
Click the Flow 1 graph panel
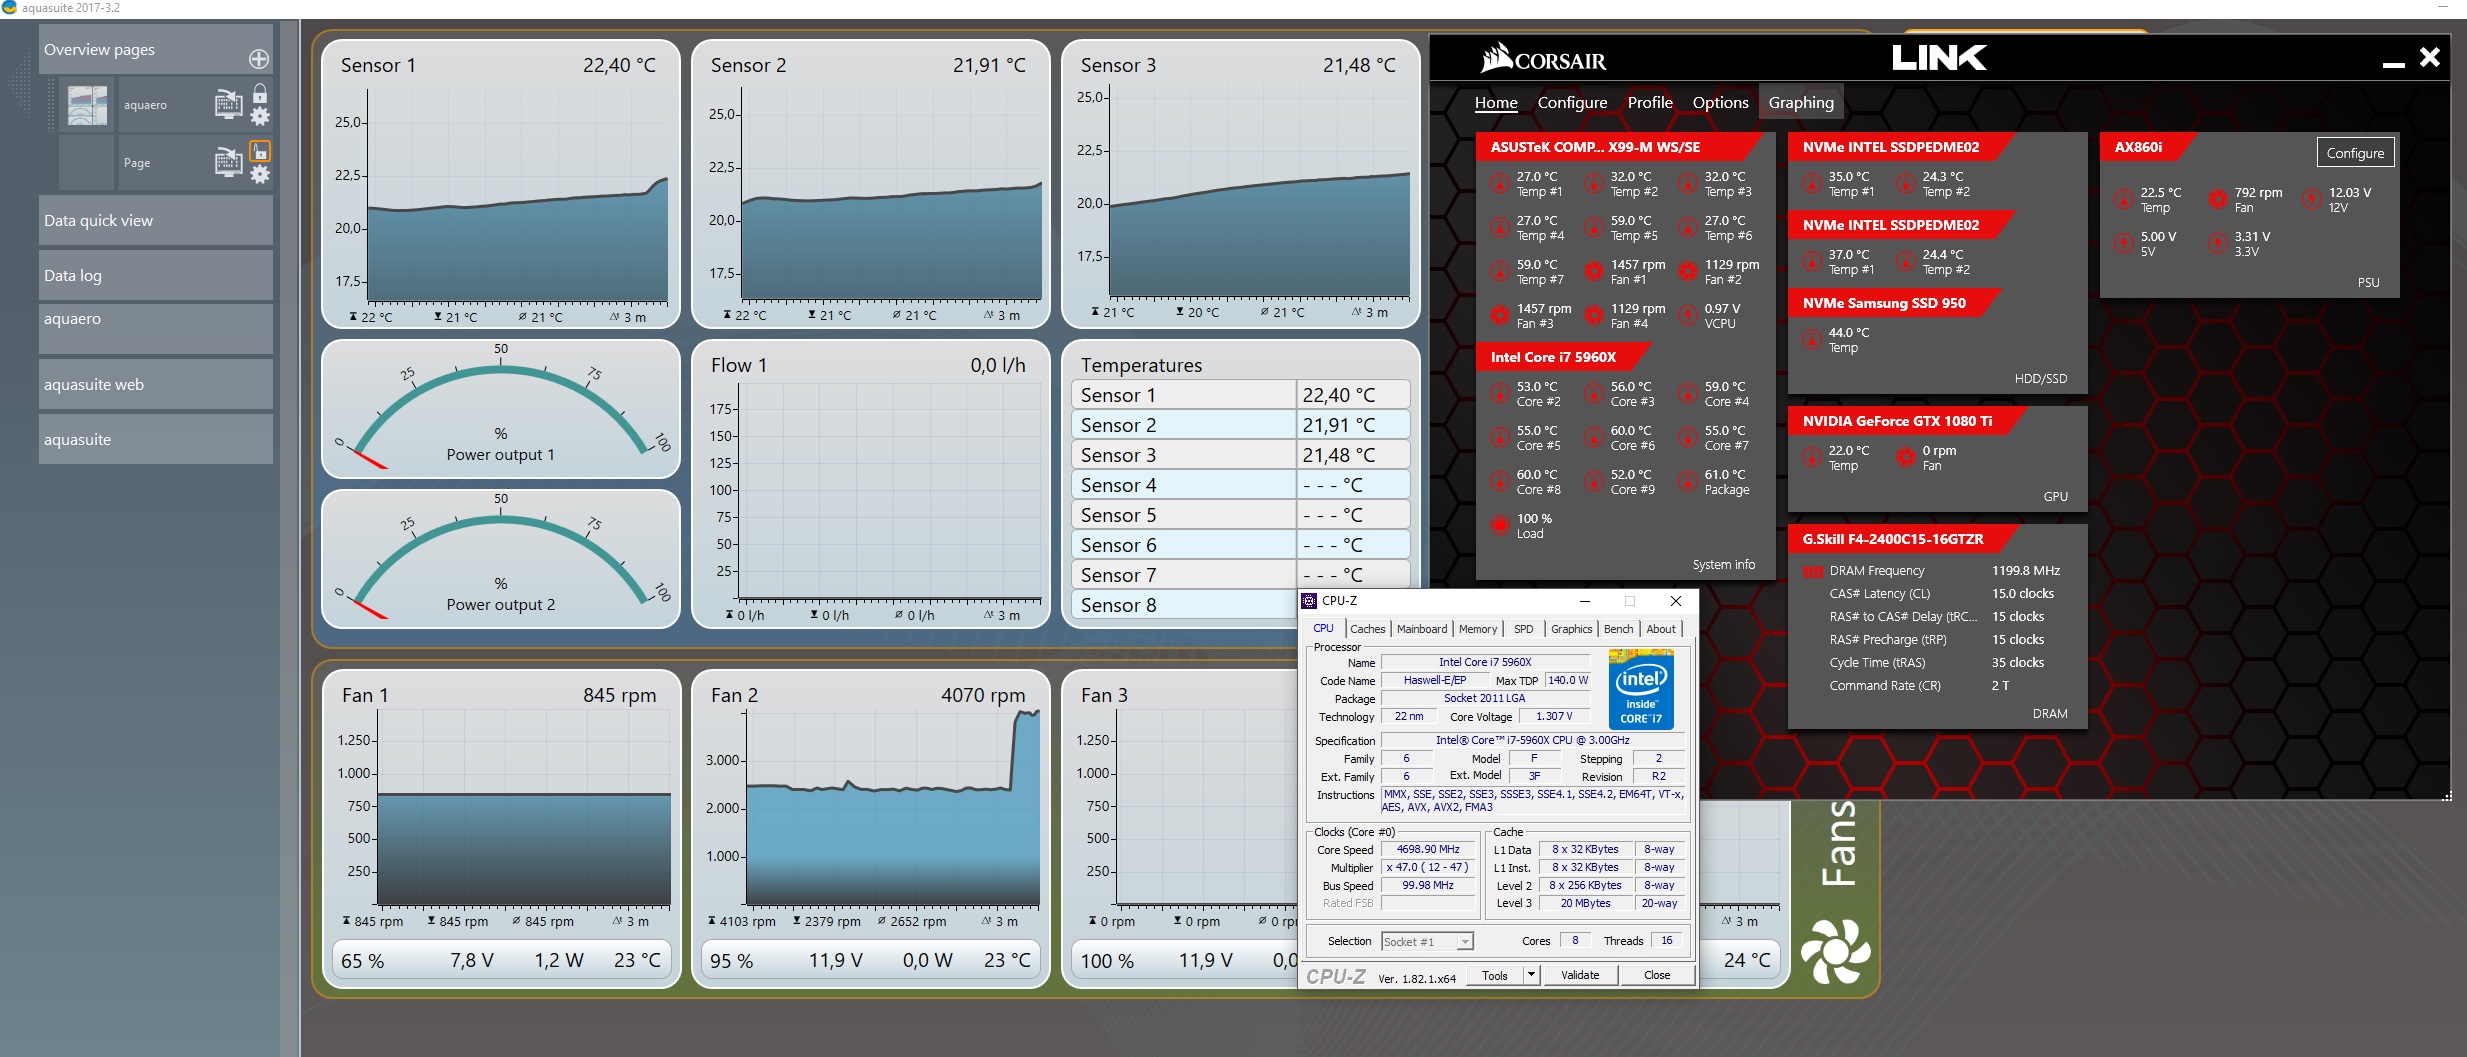(871, 484)
